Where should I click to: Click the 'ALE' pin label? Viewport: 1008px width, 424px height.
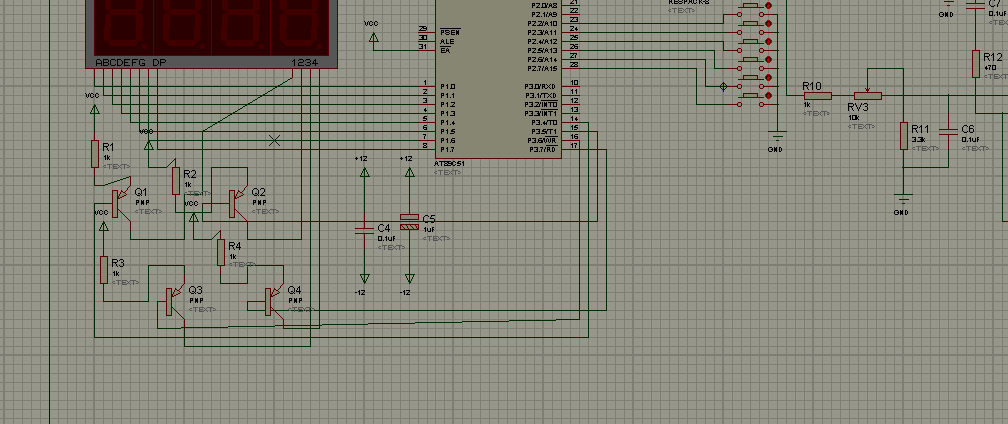pyautogui.click(x=447, y=41)
